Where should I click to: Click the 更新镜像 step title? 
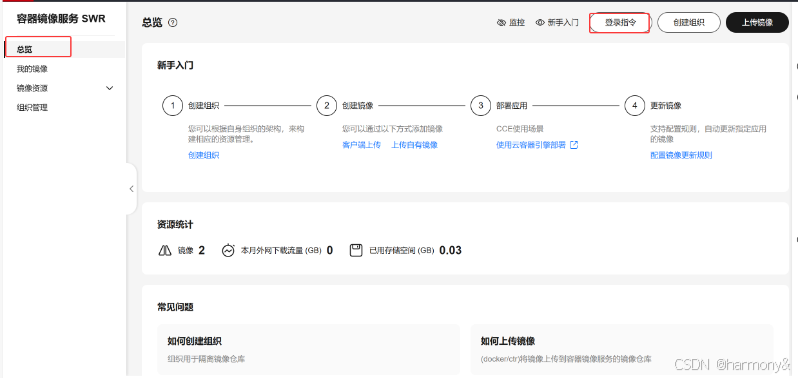click(x=666, y=106)
